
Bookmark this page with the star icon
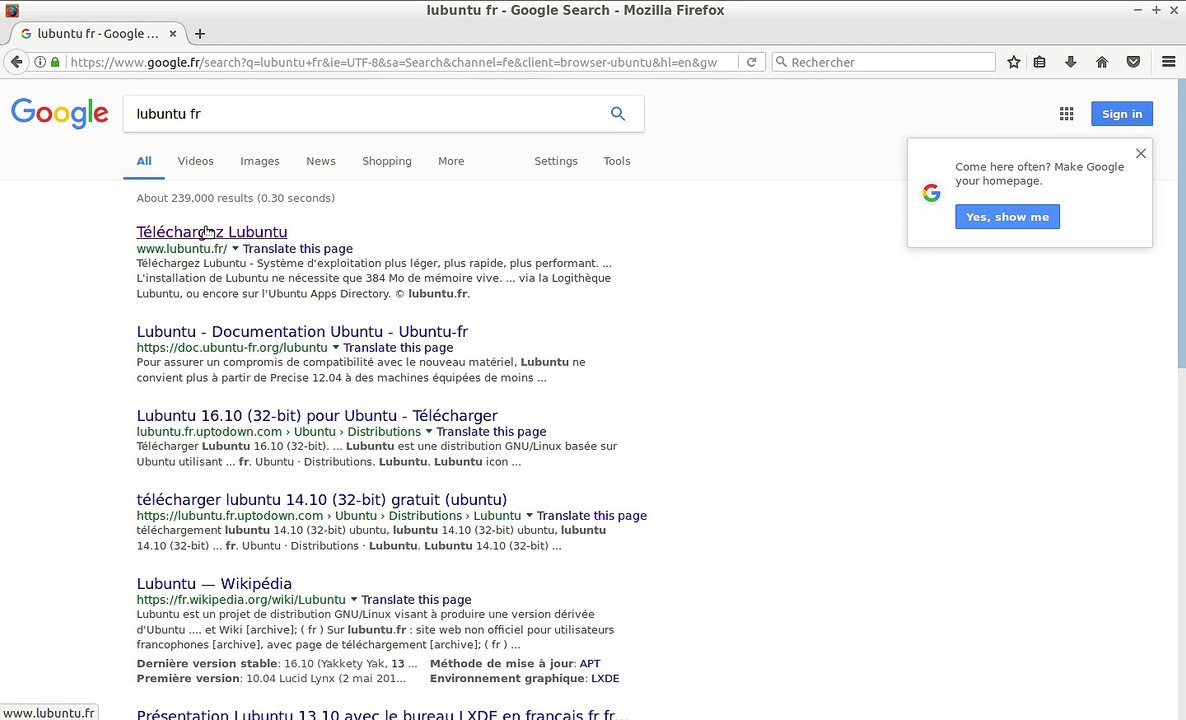1014,62
